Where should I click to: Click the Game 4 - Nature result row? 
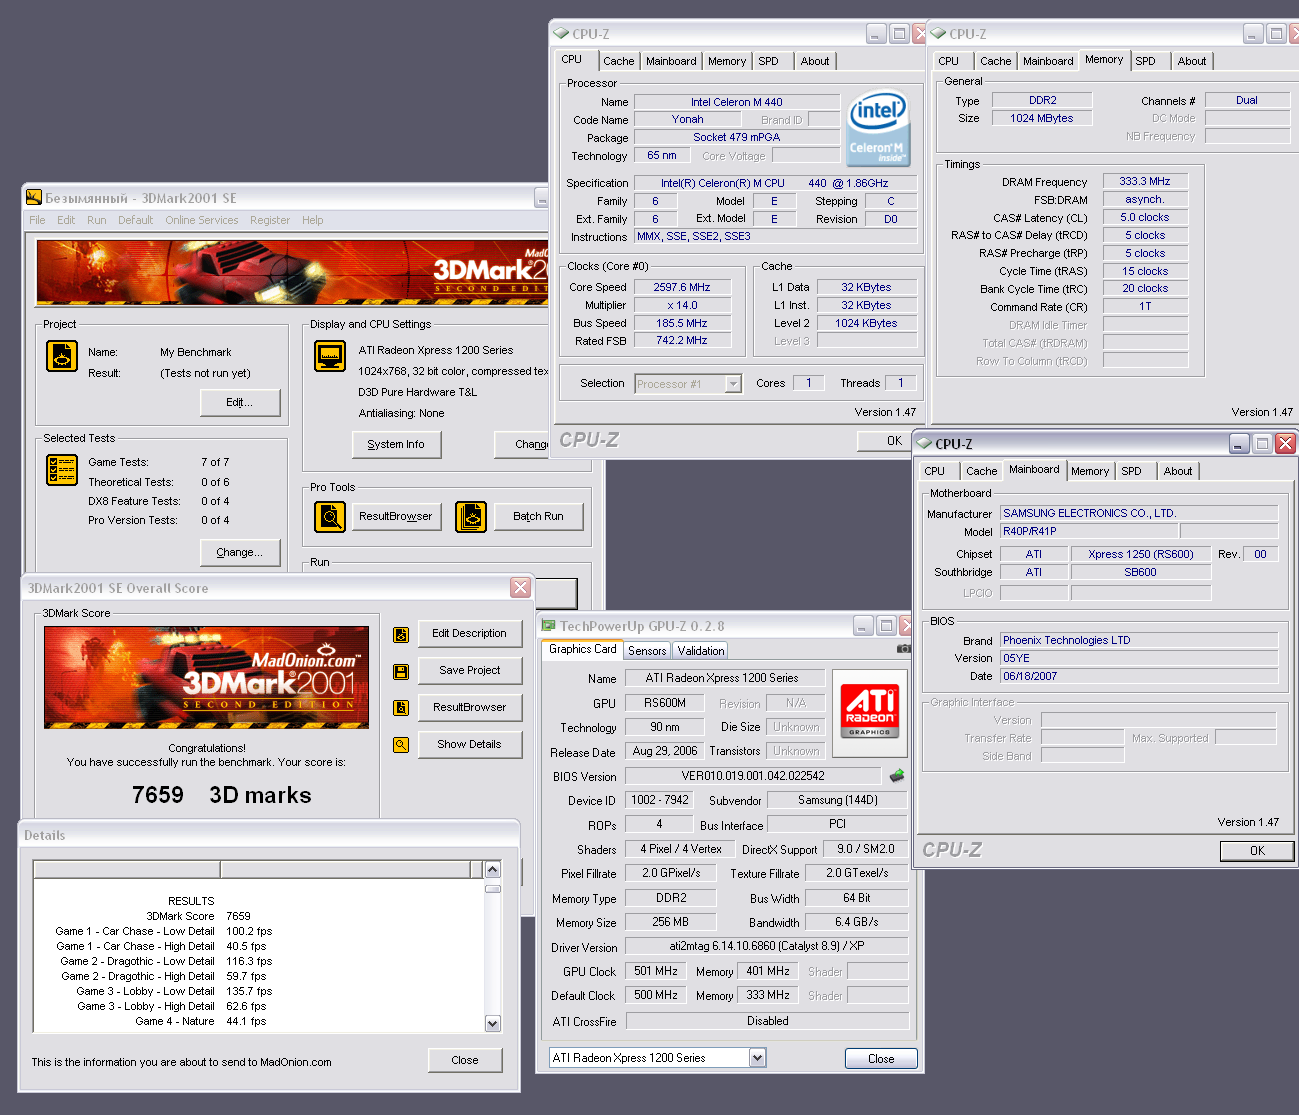click(x=259, y=1021)
